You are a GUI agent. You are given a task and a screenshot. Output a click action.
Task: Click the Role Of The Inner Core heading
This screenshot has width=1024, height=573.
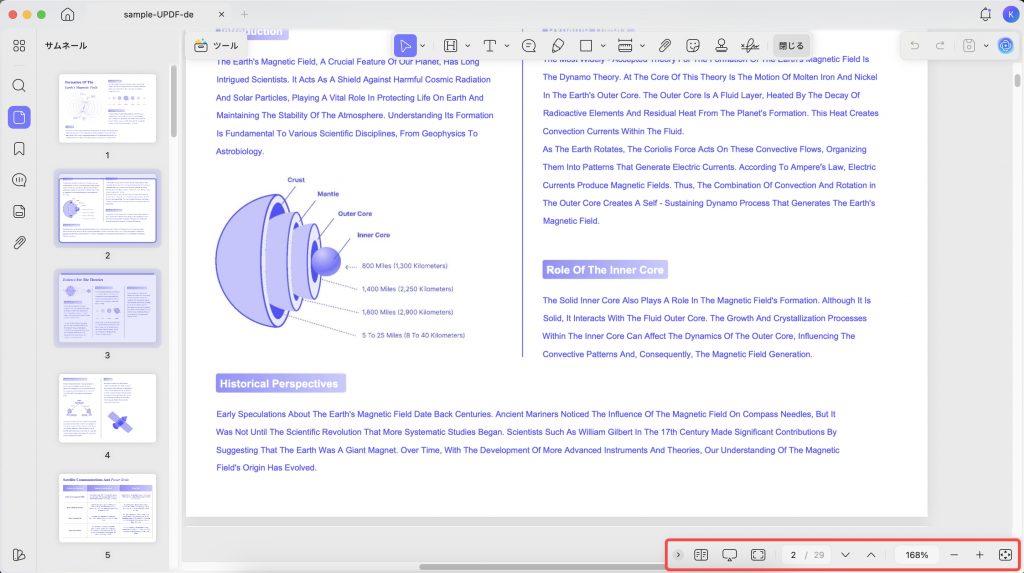(605, 270)
